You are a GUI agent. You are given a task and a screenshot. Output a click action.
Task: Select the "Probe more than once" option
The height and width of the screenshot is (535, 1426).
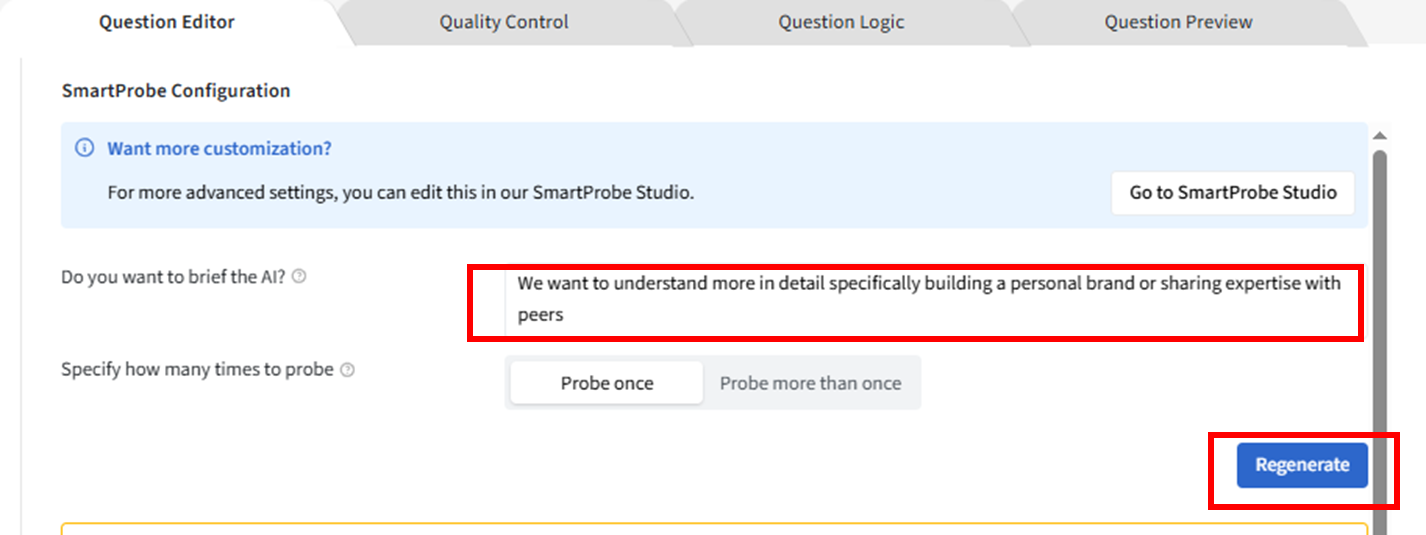[x=810, y=383]
